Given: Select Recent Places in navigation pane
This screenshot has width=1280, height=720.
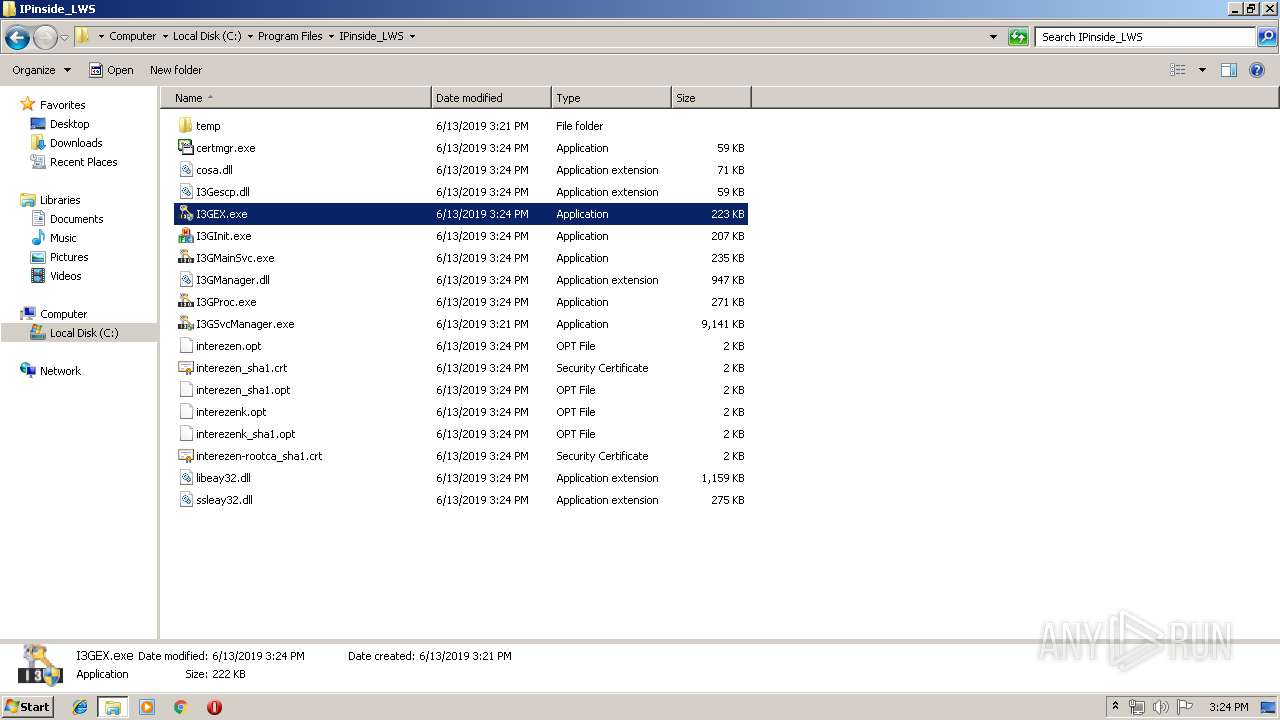Looking at the screenshot, I should [83, 162].
